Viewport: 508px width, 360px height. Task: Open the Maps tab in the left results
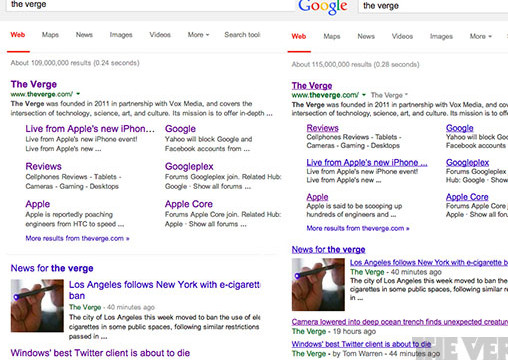(50, 35)
